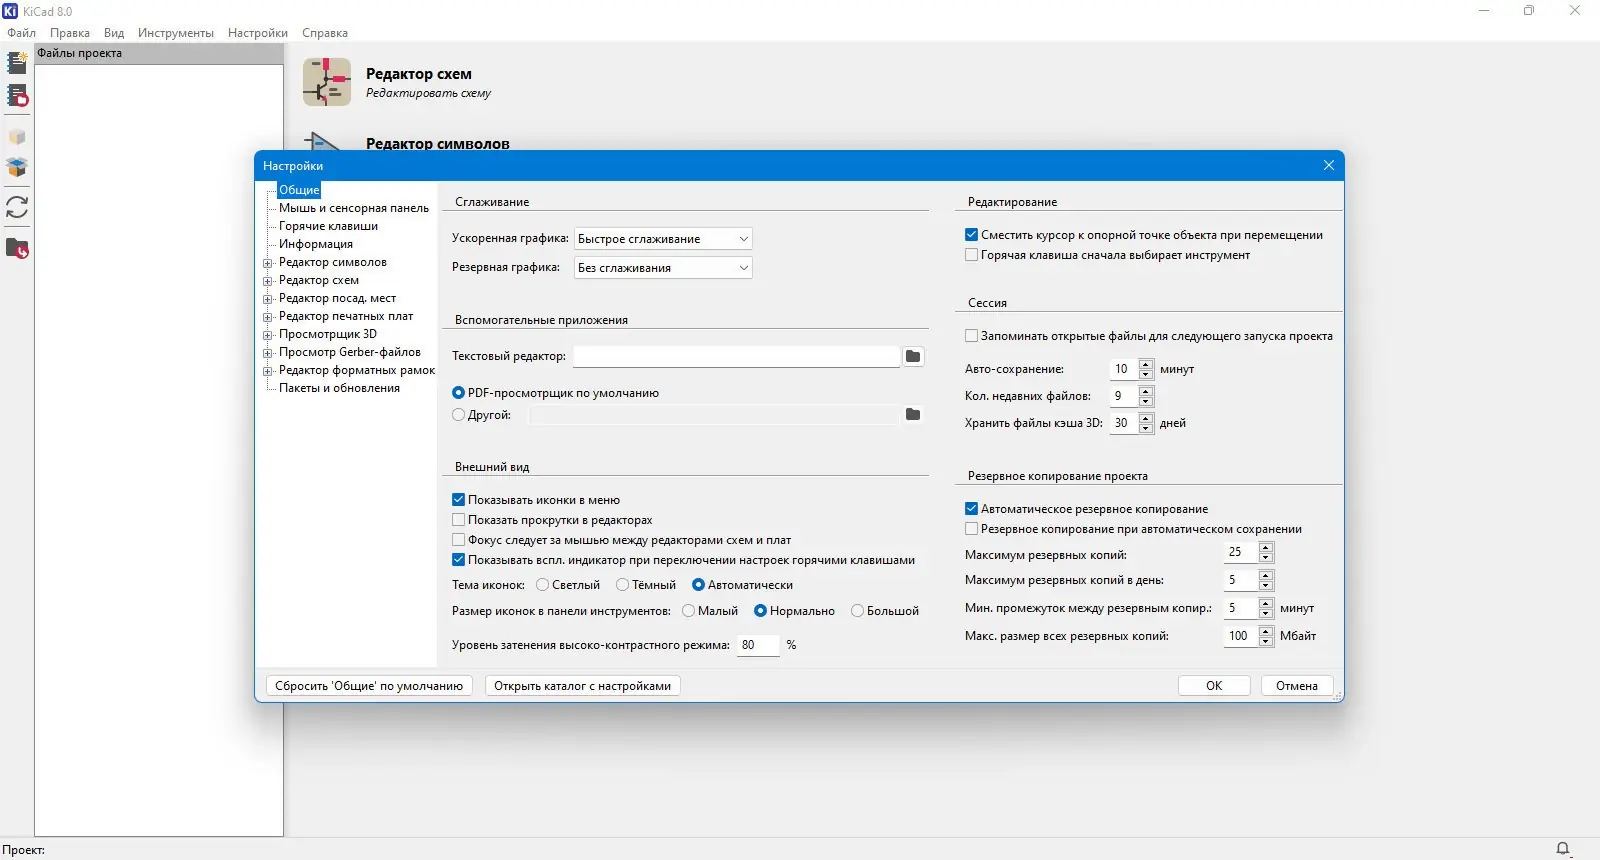Viewport: 1600px width, 860px height.
Task: Click the 'Отмена' button
Action: 1297,686
